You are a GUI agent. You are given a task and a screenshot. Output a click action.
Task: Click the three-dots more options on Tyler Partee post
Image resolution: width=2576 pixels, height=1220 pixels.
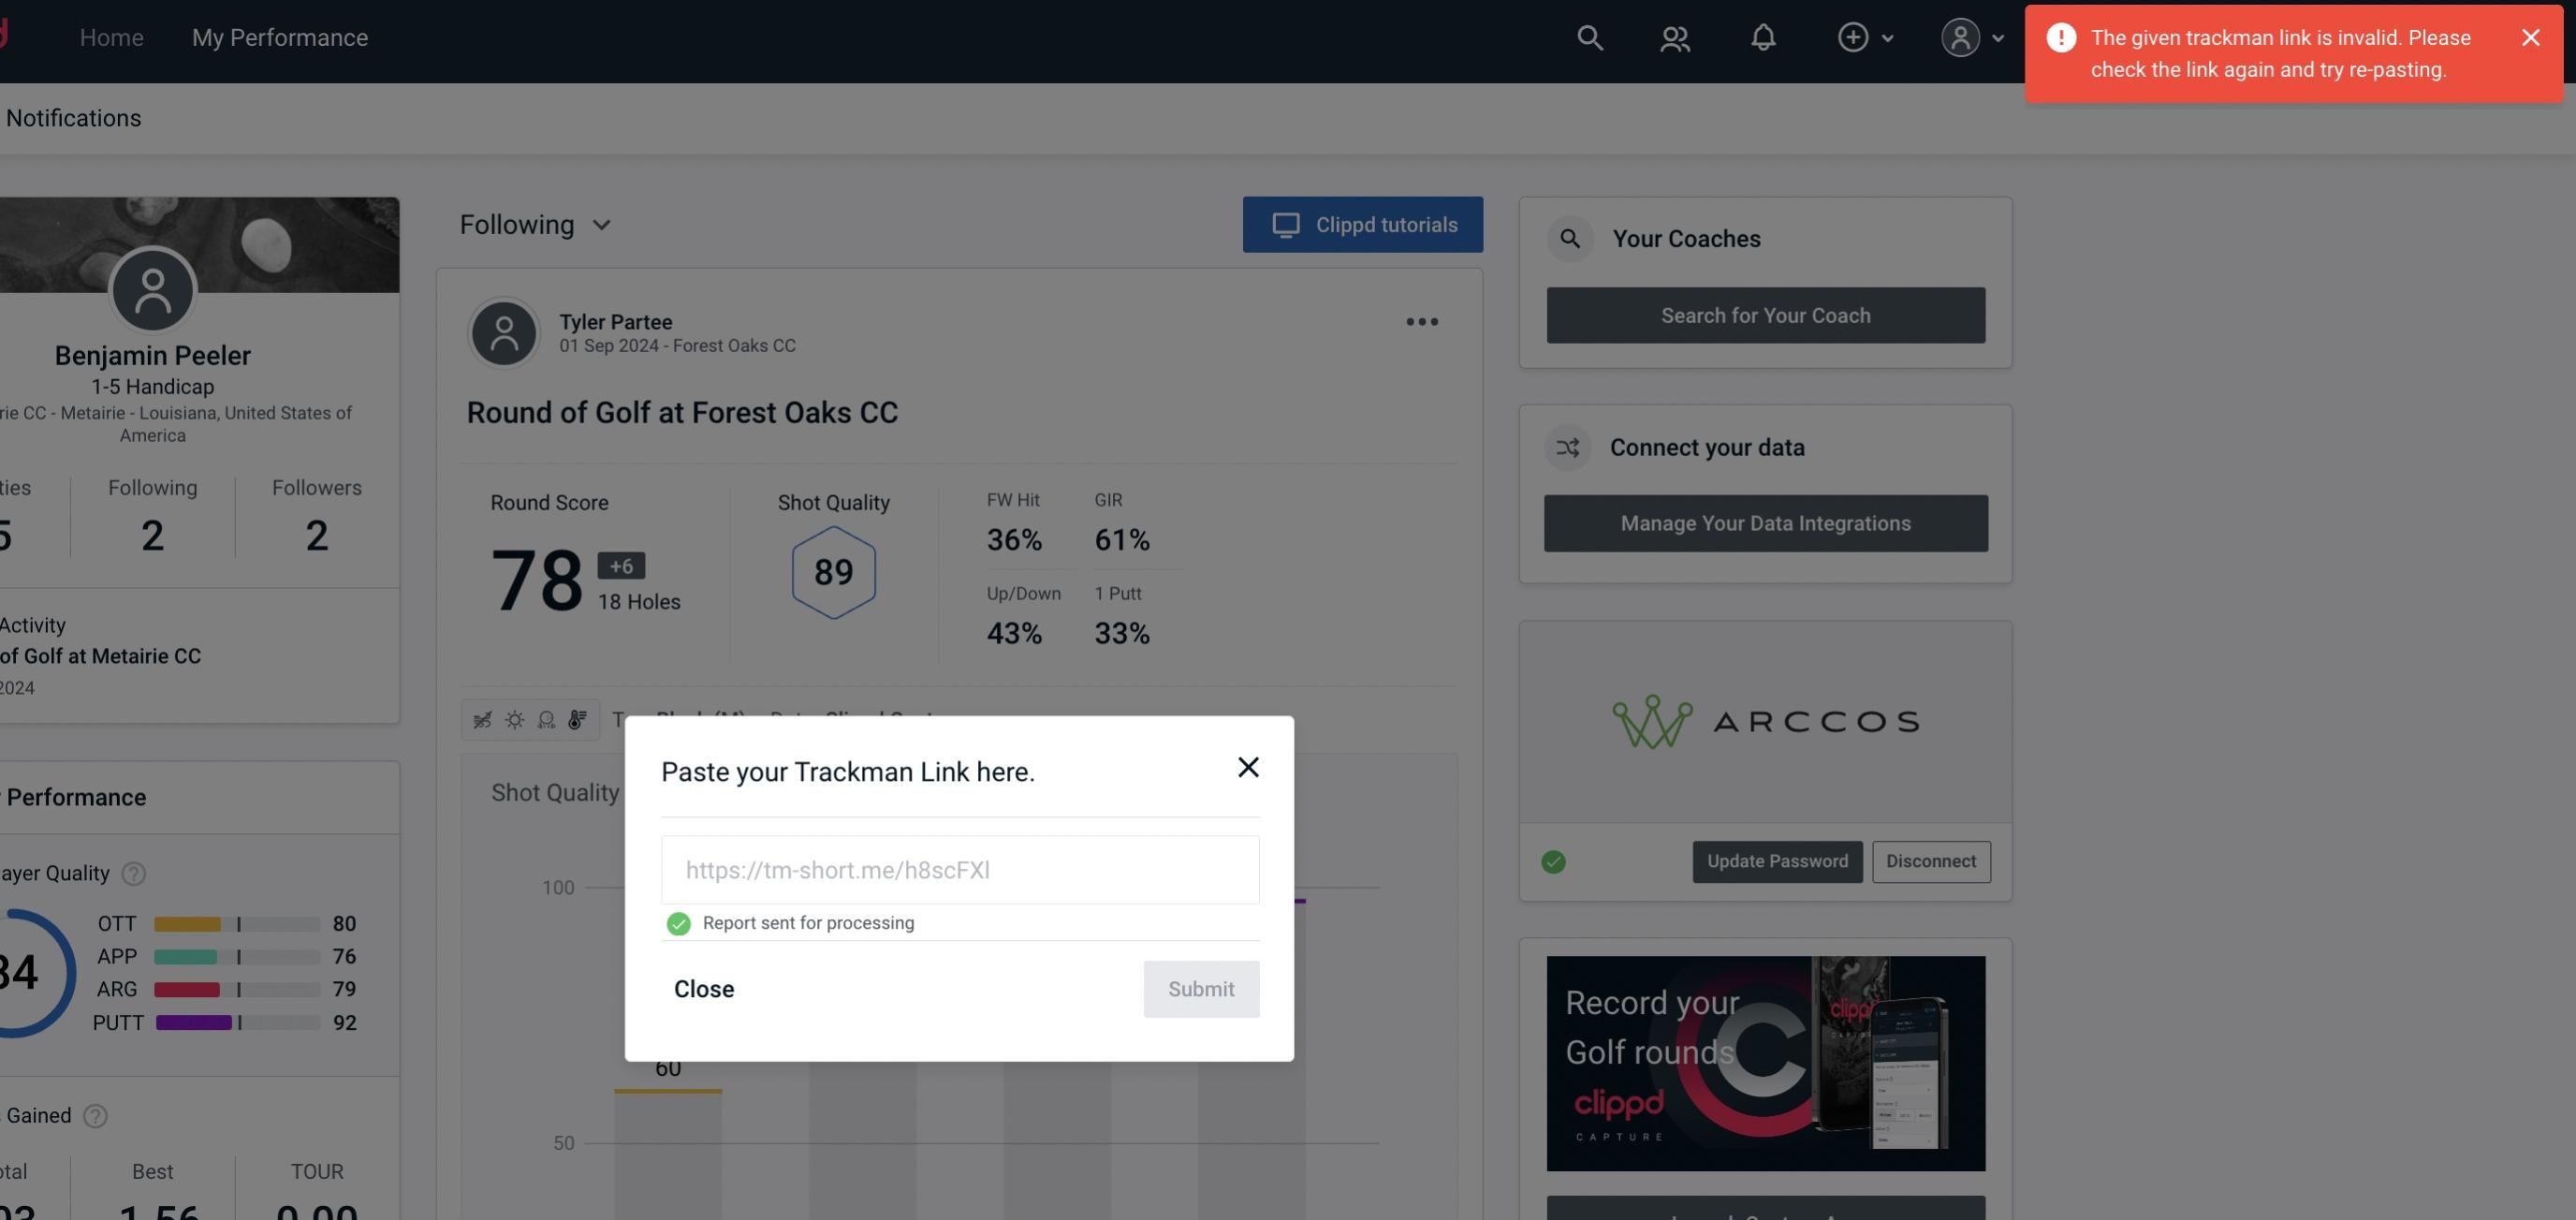1423,322
